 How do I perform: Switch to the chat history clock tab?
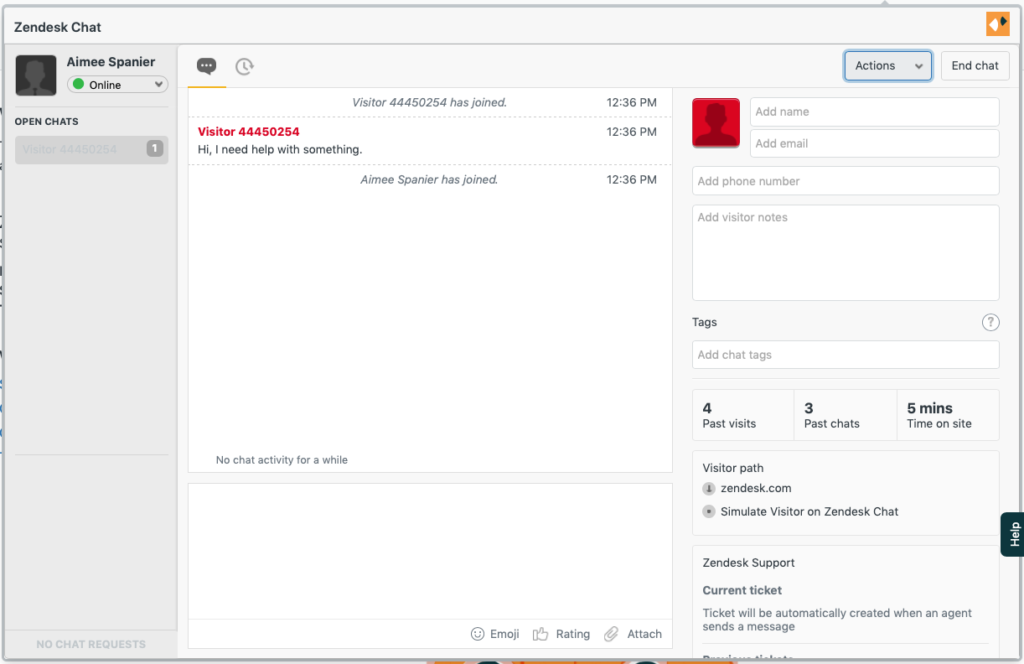(244, 66)
